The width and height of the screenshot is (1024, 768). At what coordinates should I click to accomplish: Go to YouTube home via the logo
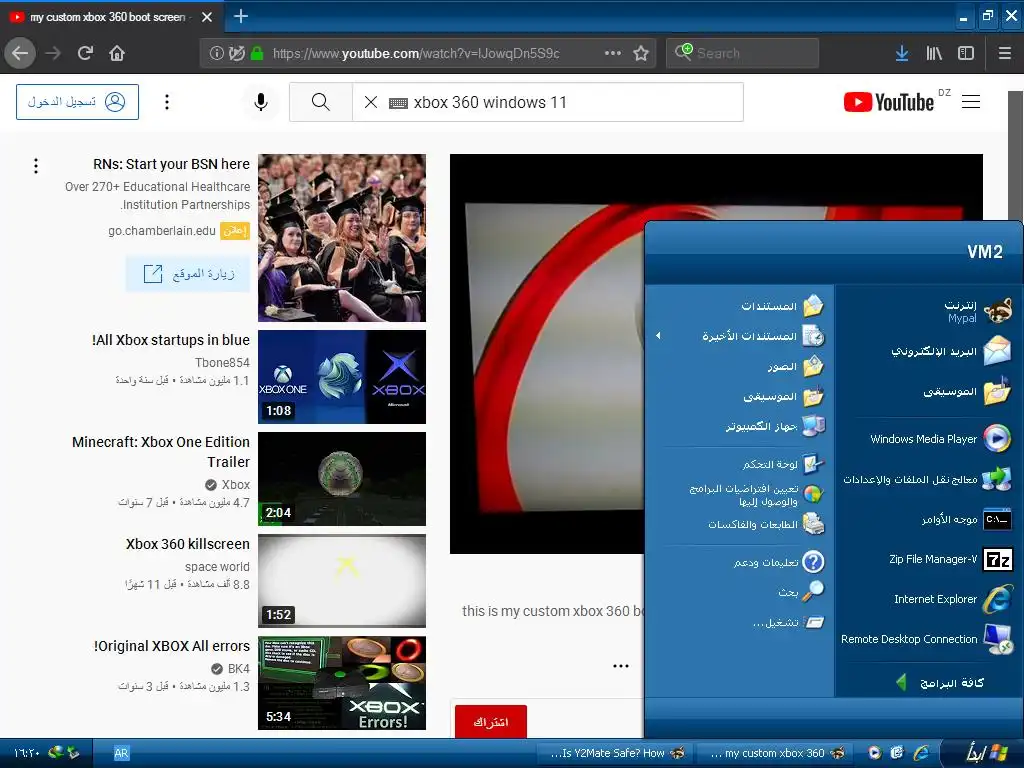pos(889,103)
